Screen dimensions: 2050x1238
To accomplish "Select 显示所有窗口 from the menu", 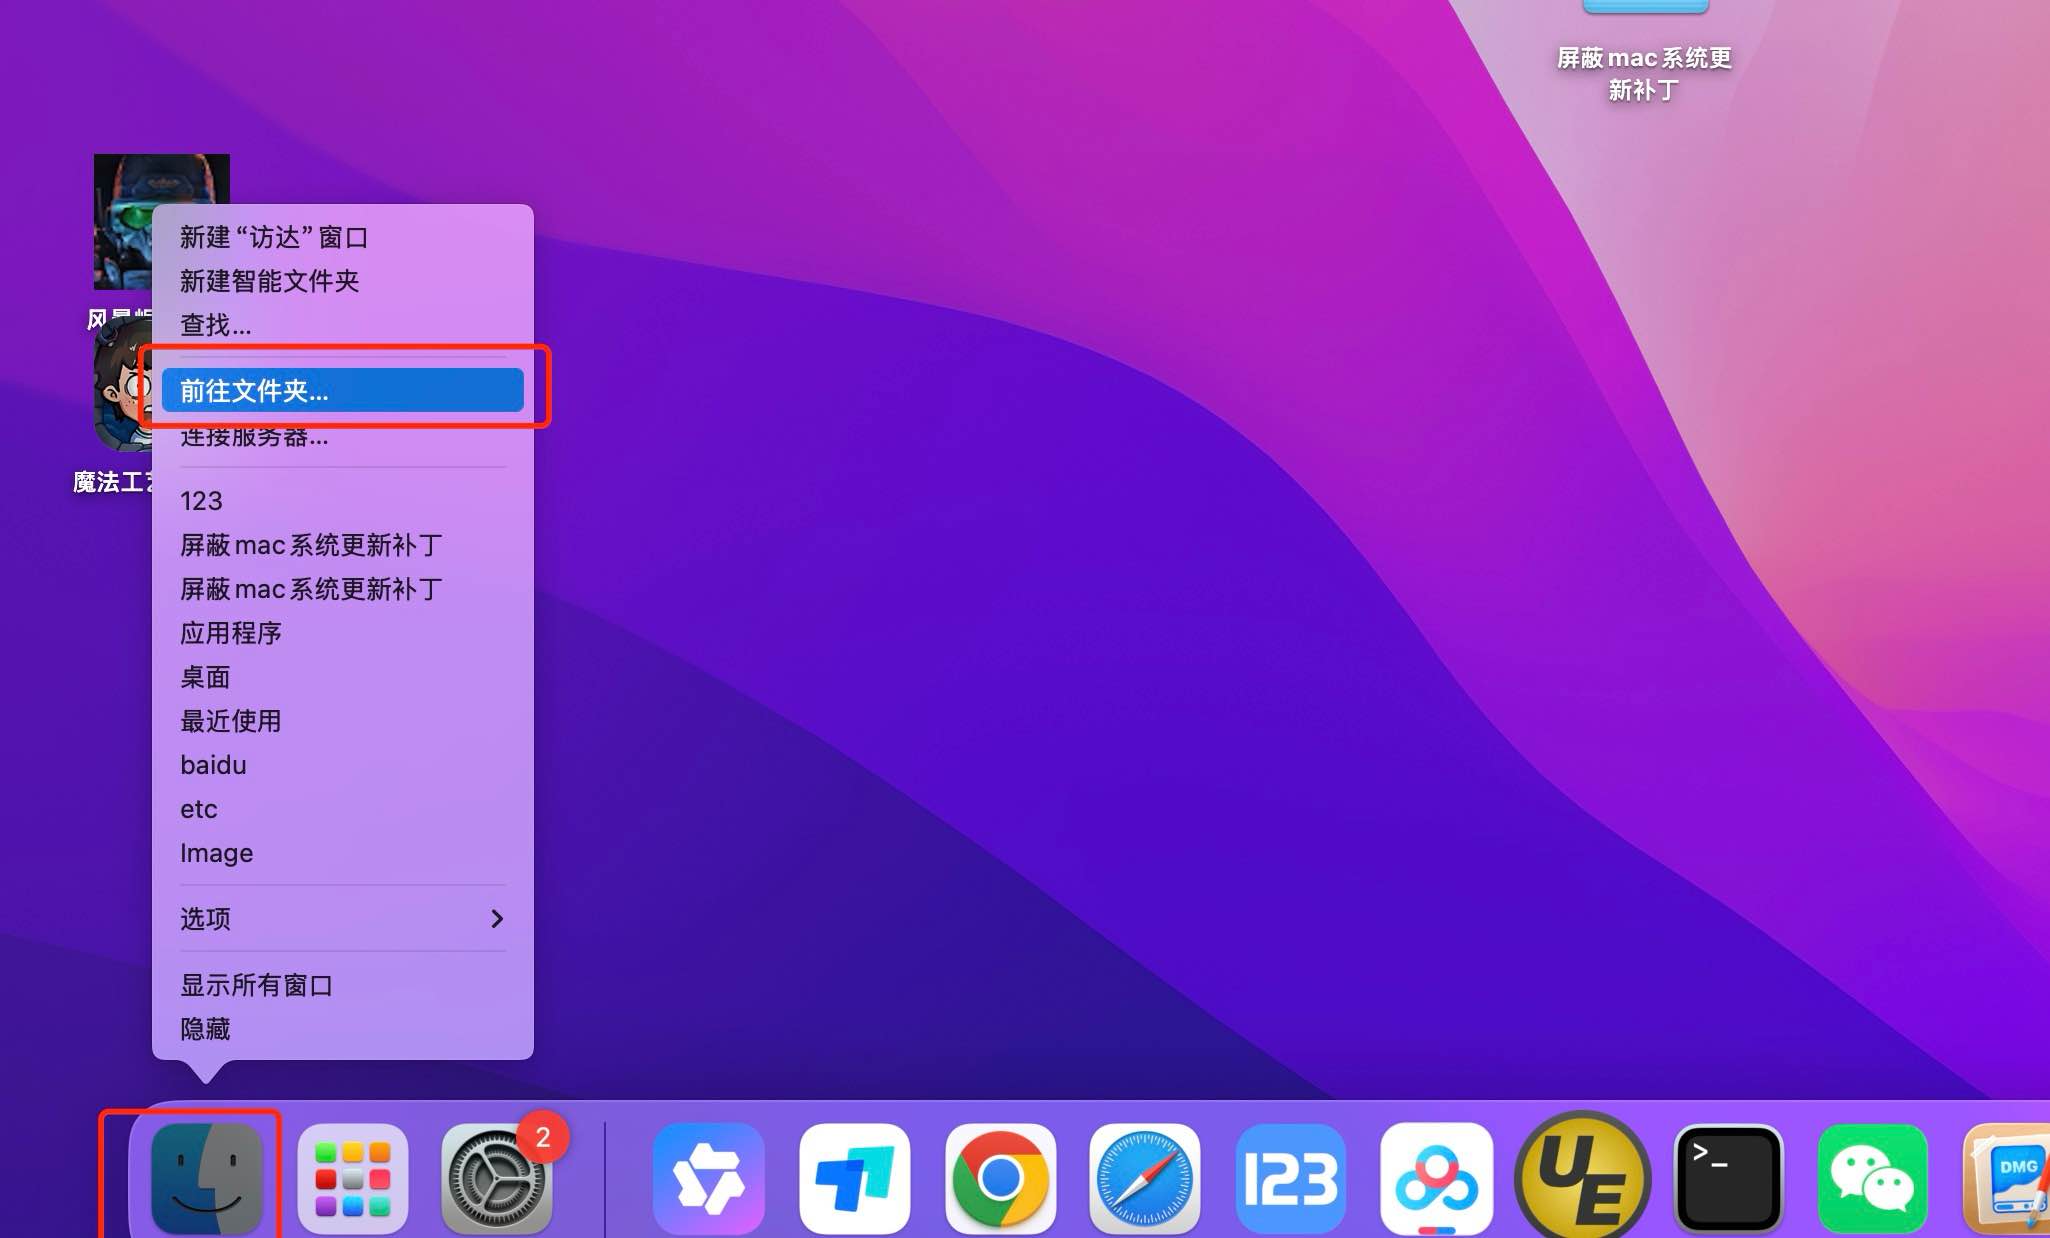I will [258, 985].
